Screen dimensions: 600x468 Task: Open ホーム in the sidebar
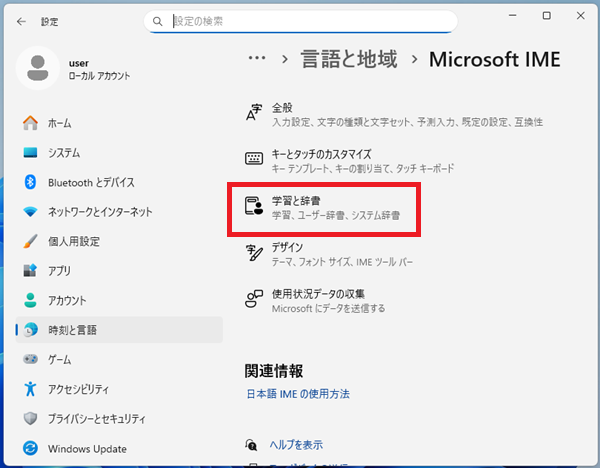pos(65,123)
